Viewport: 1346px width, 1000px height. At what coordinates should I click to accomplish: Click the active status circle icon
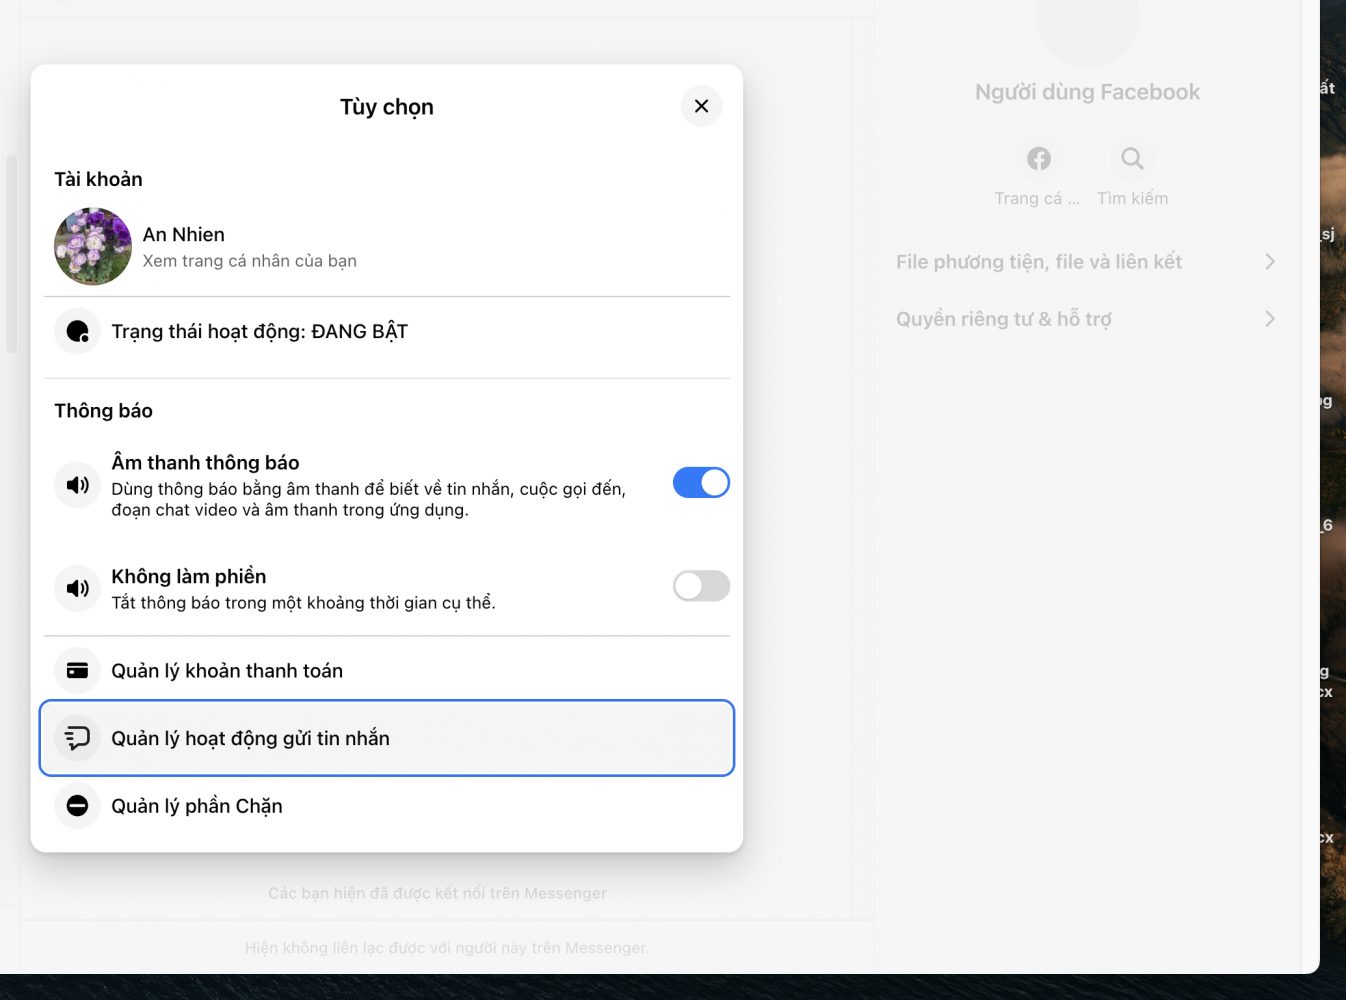(x=77, y=332)
